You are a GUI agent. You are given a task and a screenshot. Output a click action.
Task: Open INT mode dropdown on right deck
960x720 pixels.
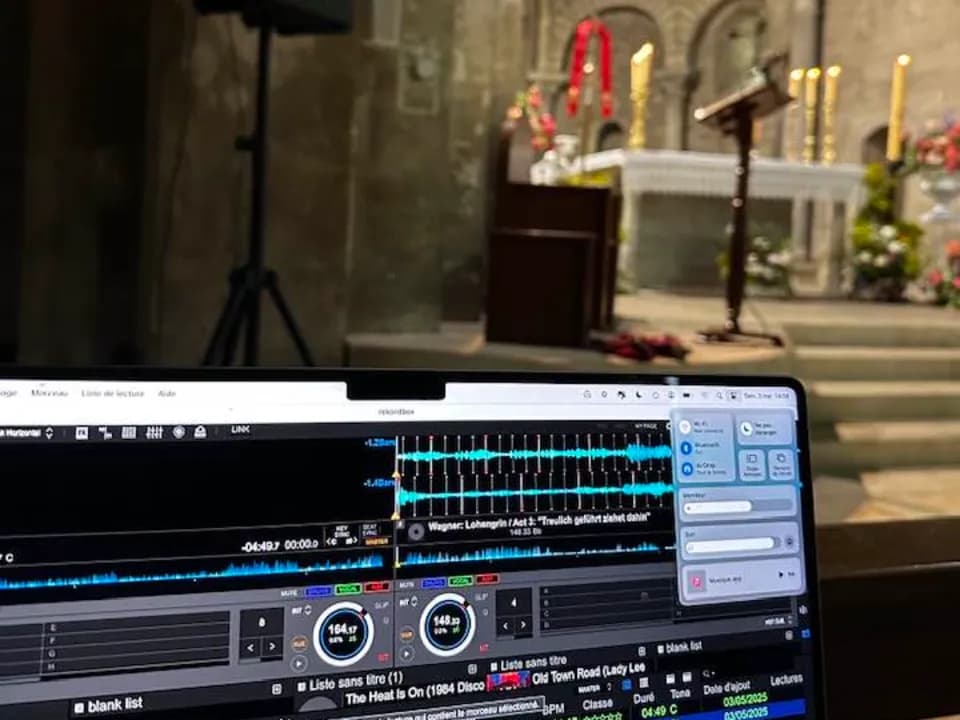click(x=408, y=602)
